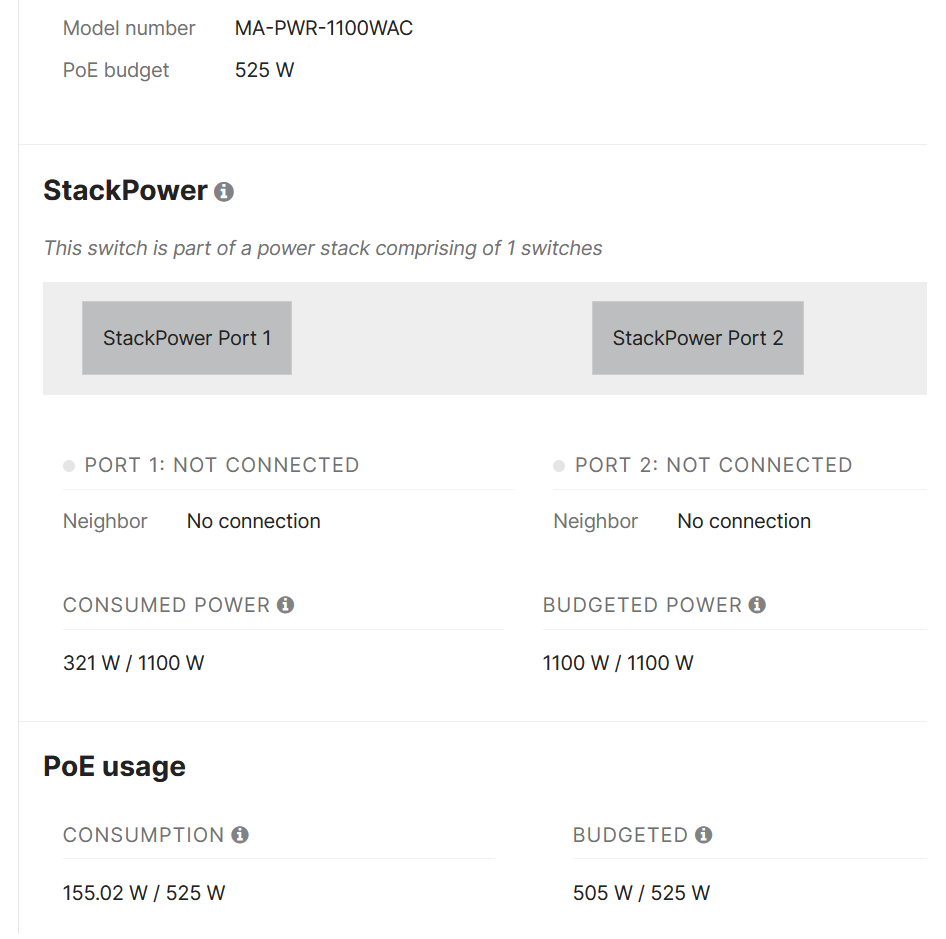Click the info icon beside StackPower heading
The height and width of the screenshot is (939, 946).
(x=224, y=192)
